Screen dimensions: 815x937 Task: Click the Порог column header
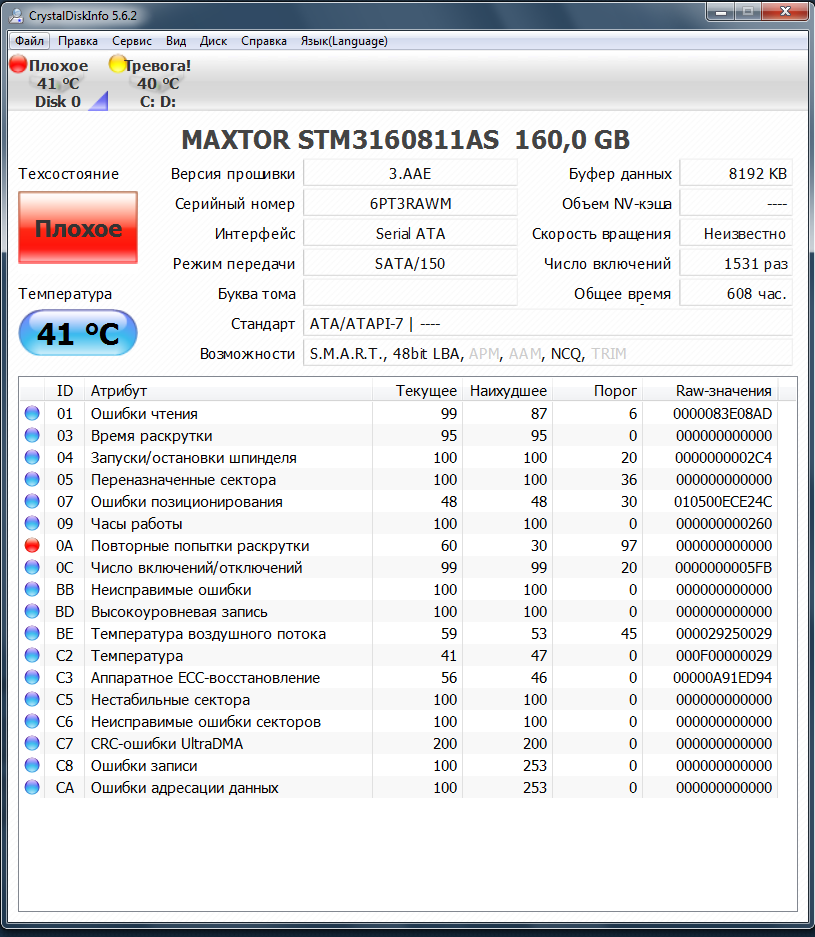pyautogui.click(x=598, y=391)
